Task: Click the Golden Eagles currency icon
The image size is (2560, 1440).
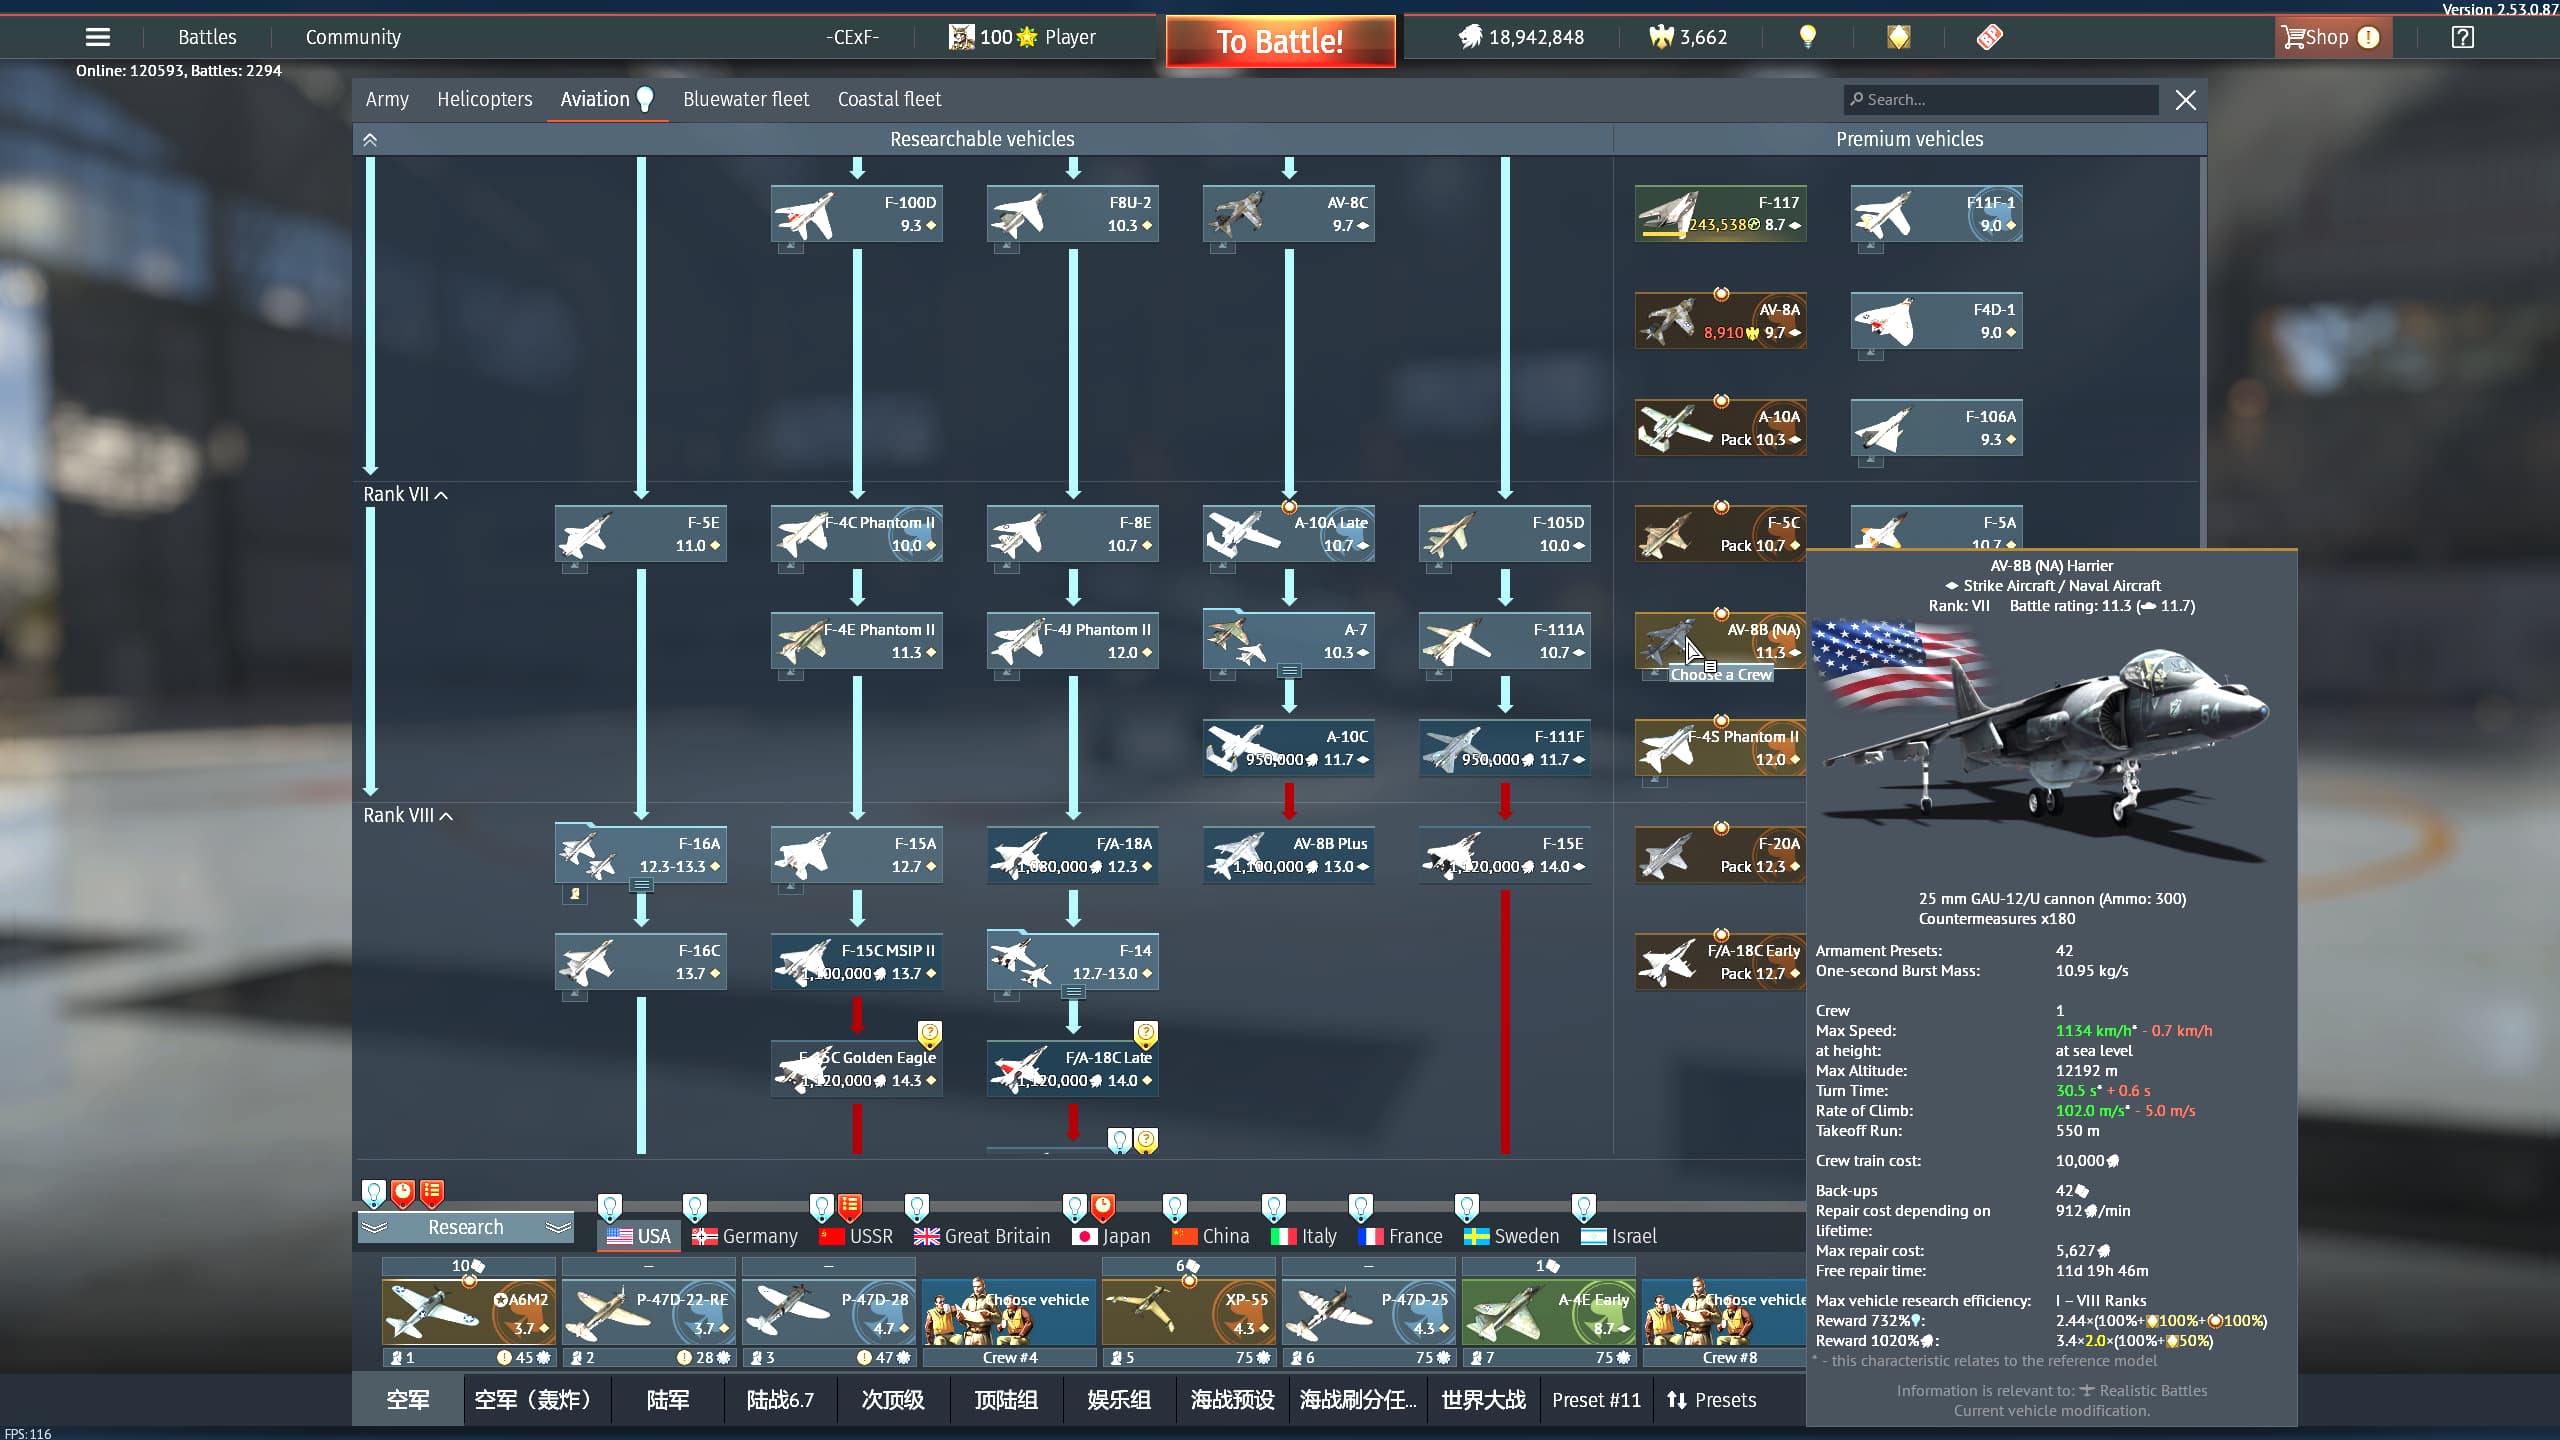Action: 1661,37
